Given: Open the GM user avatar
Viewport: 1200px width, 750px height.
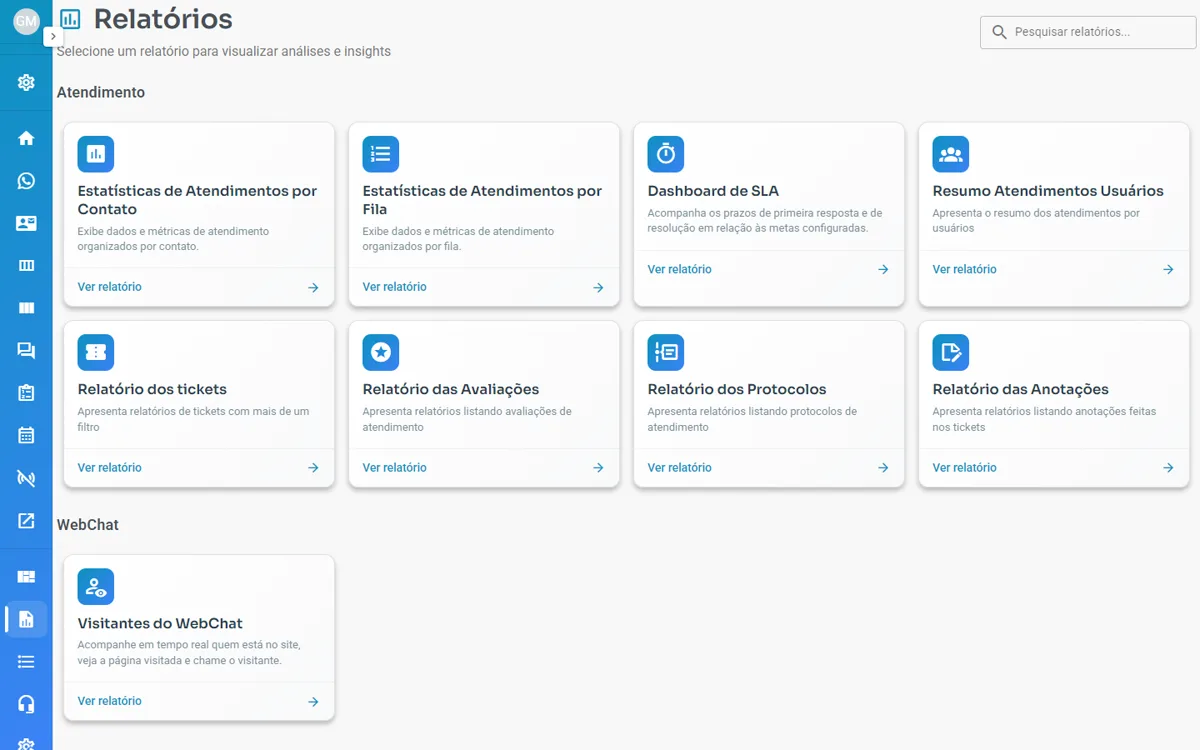Looking at the screenshot, I should coord(26,21).
